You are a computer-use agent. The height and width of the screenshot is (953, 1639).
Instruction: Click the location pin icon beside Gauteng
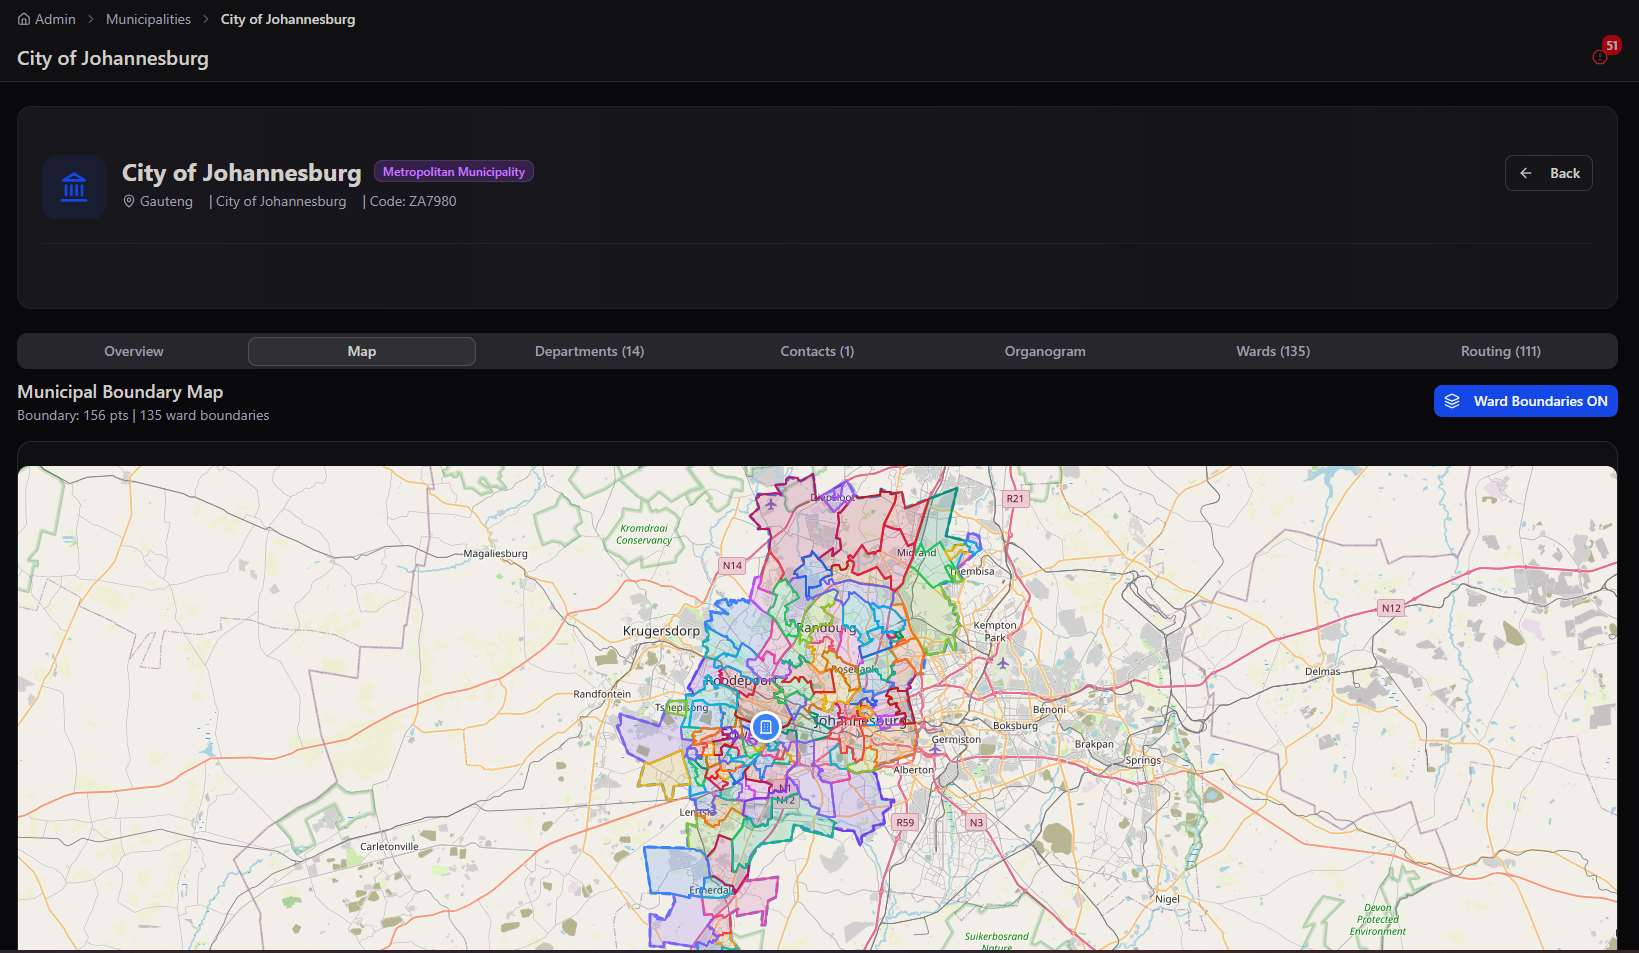tap(129, 201)
